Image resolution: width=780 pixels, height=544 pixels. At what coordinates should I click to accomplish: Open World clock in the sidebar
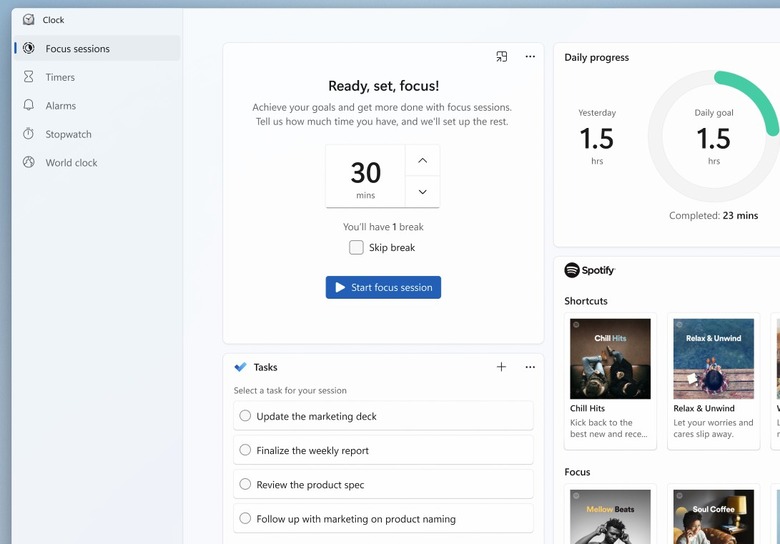[x=71, y=162]
